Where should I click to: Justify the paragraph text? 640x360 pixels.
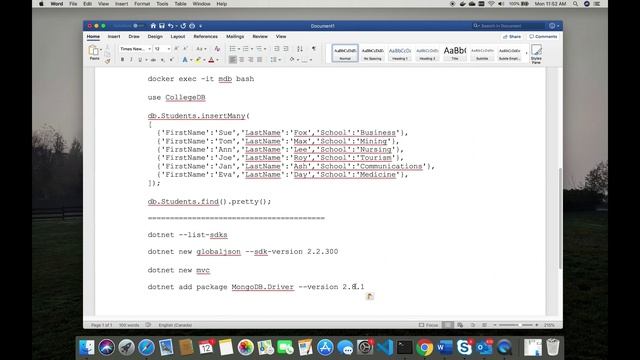(x=260, y=60)
